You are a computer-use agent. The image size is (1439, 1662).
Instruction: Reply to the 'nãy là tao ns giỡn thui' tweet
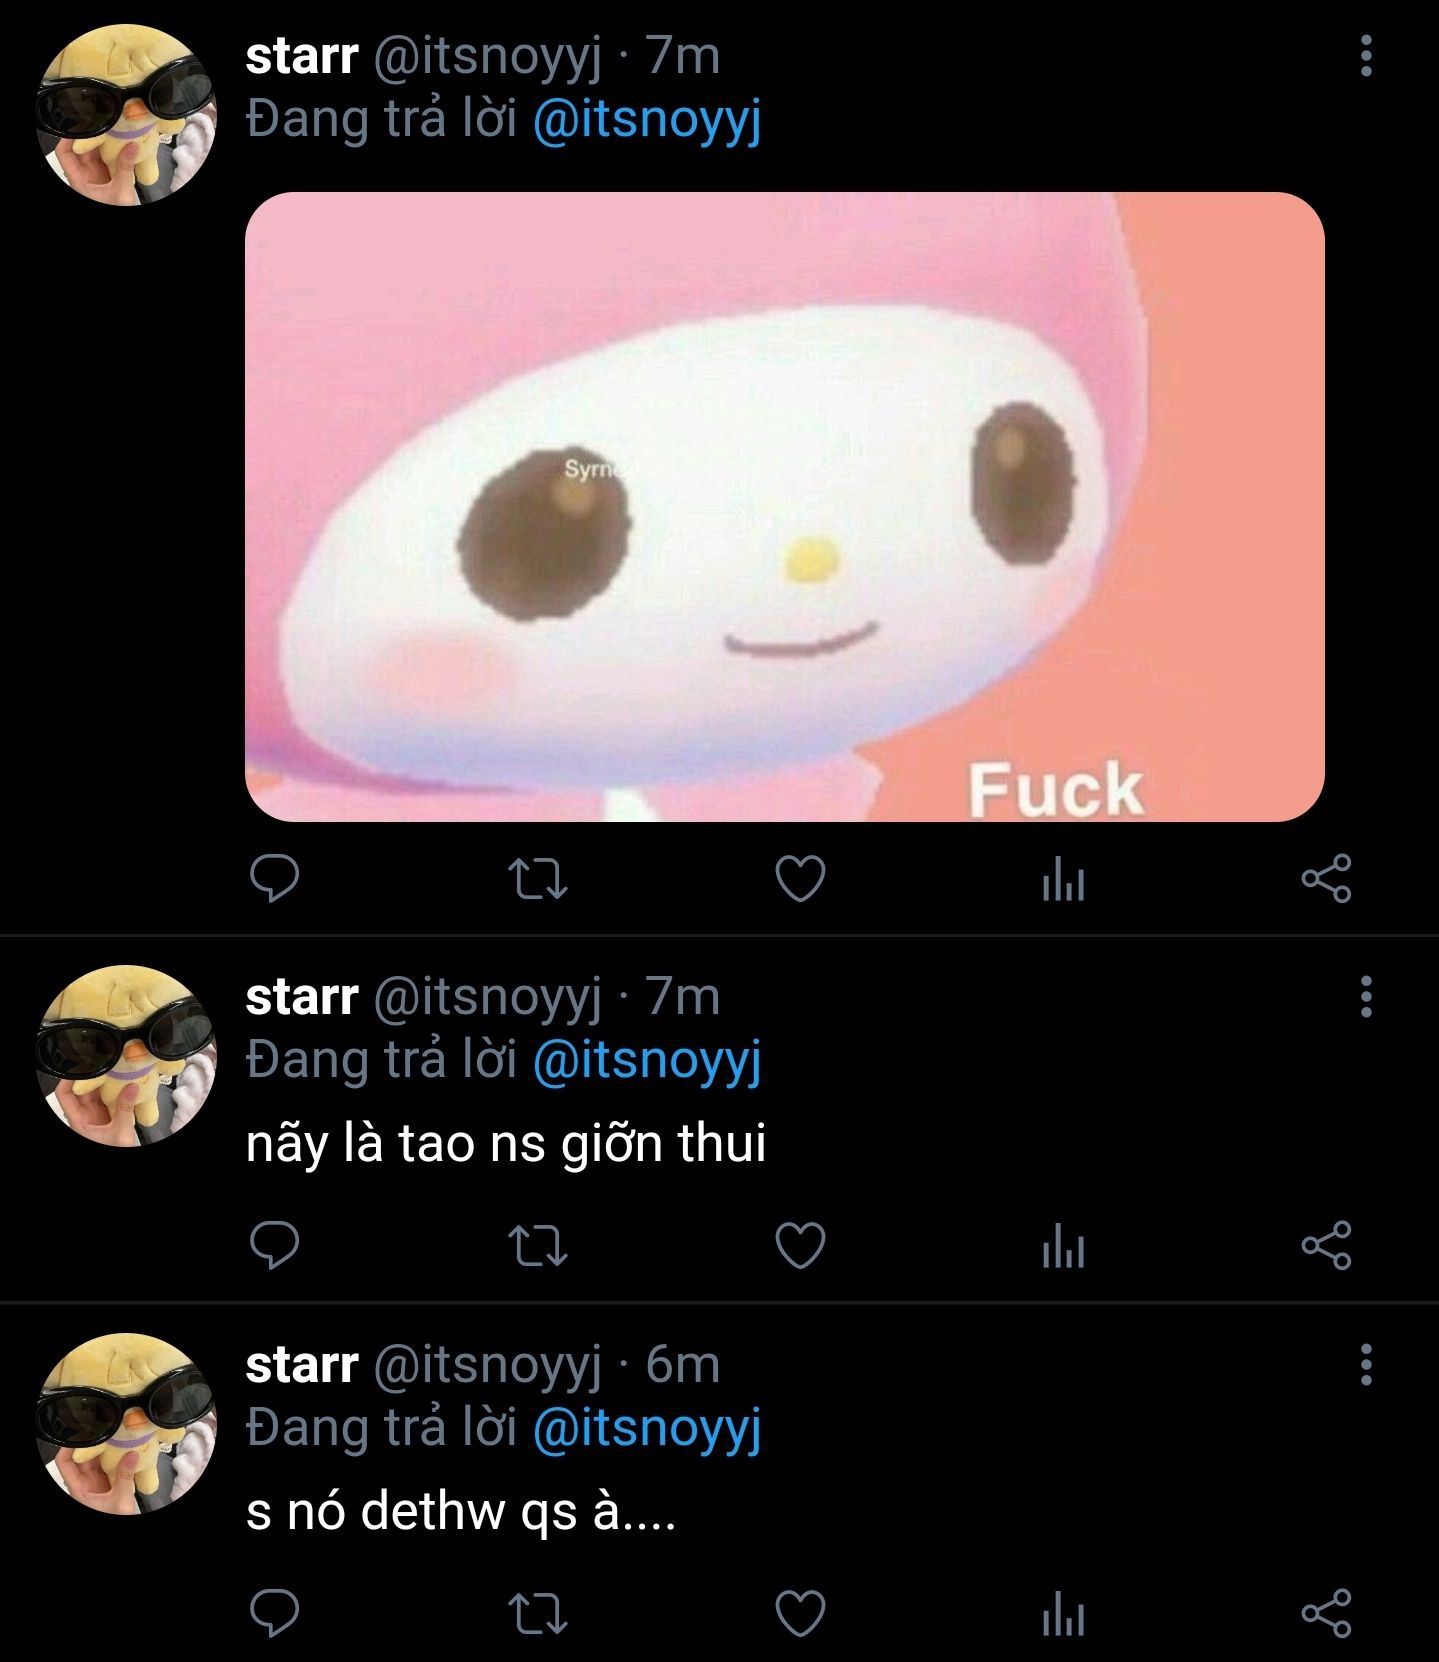274,1246
